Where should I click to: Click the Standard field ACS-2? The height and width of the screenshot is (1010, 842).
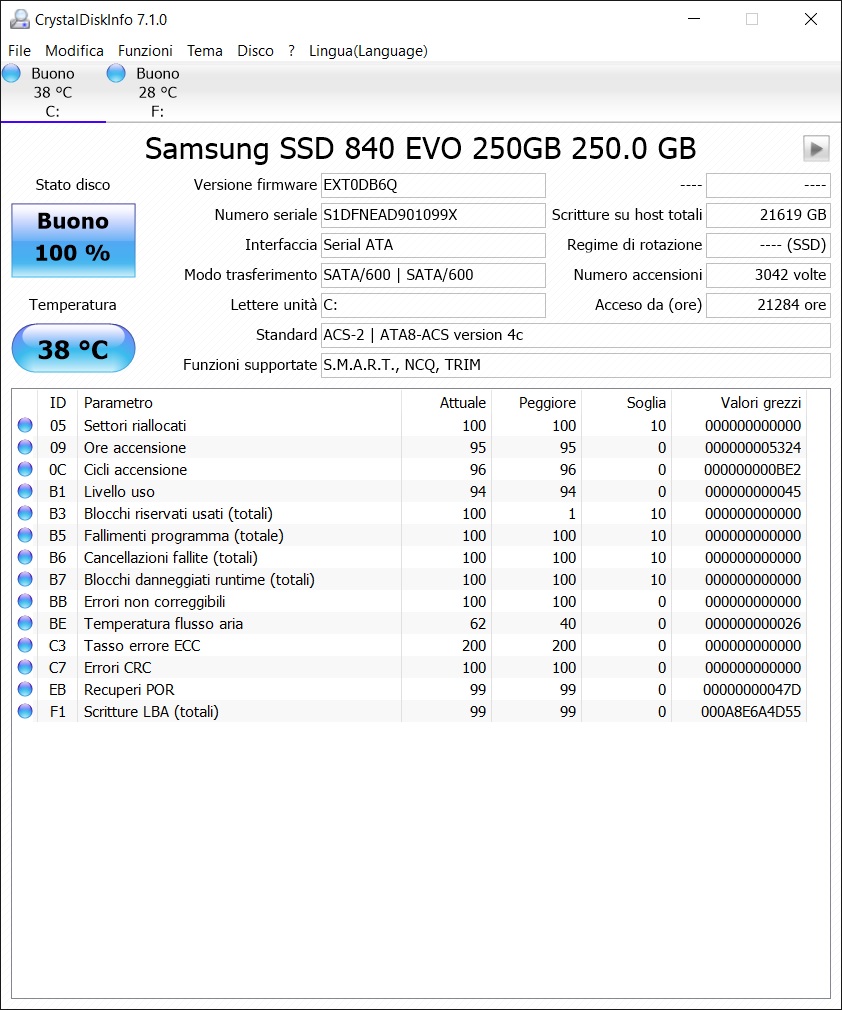click(575, 335)
